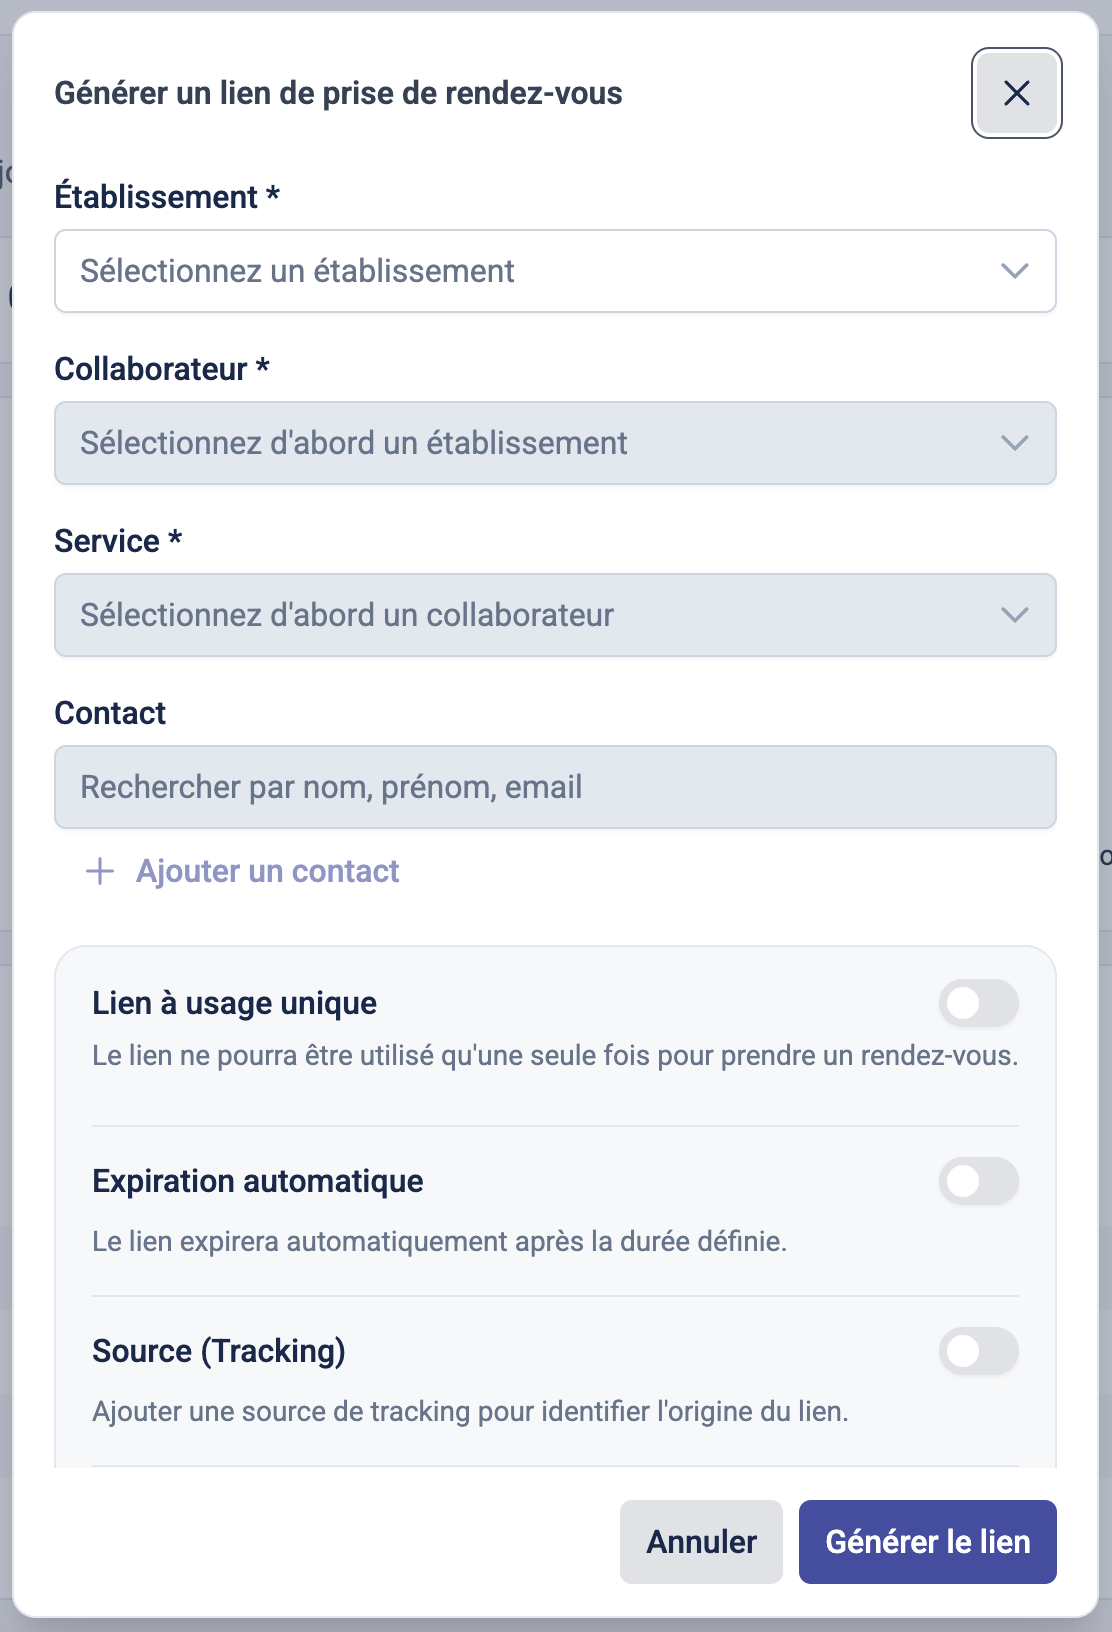Click the Source (Tracking) heading
The width and height of the screenshot is (1112, 1632).
pyautogui.click(x=218, y=1351)
